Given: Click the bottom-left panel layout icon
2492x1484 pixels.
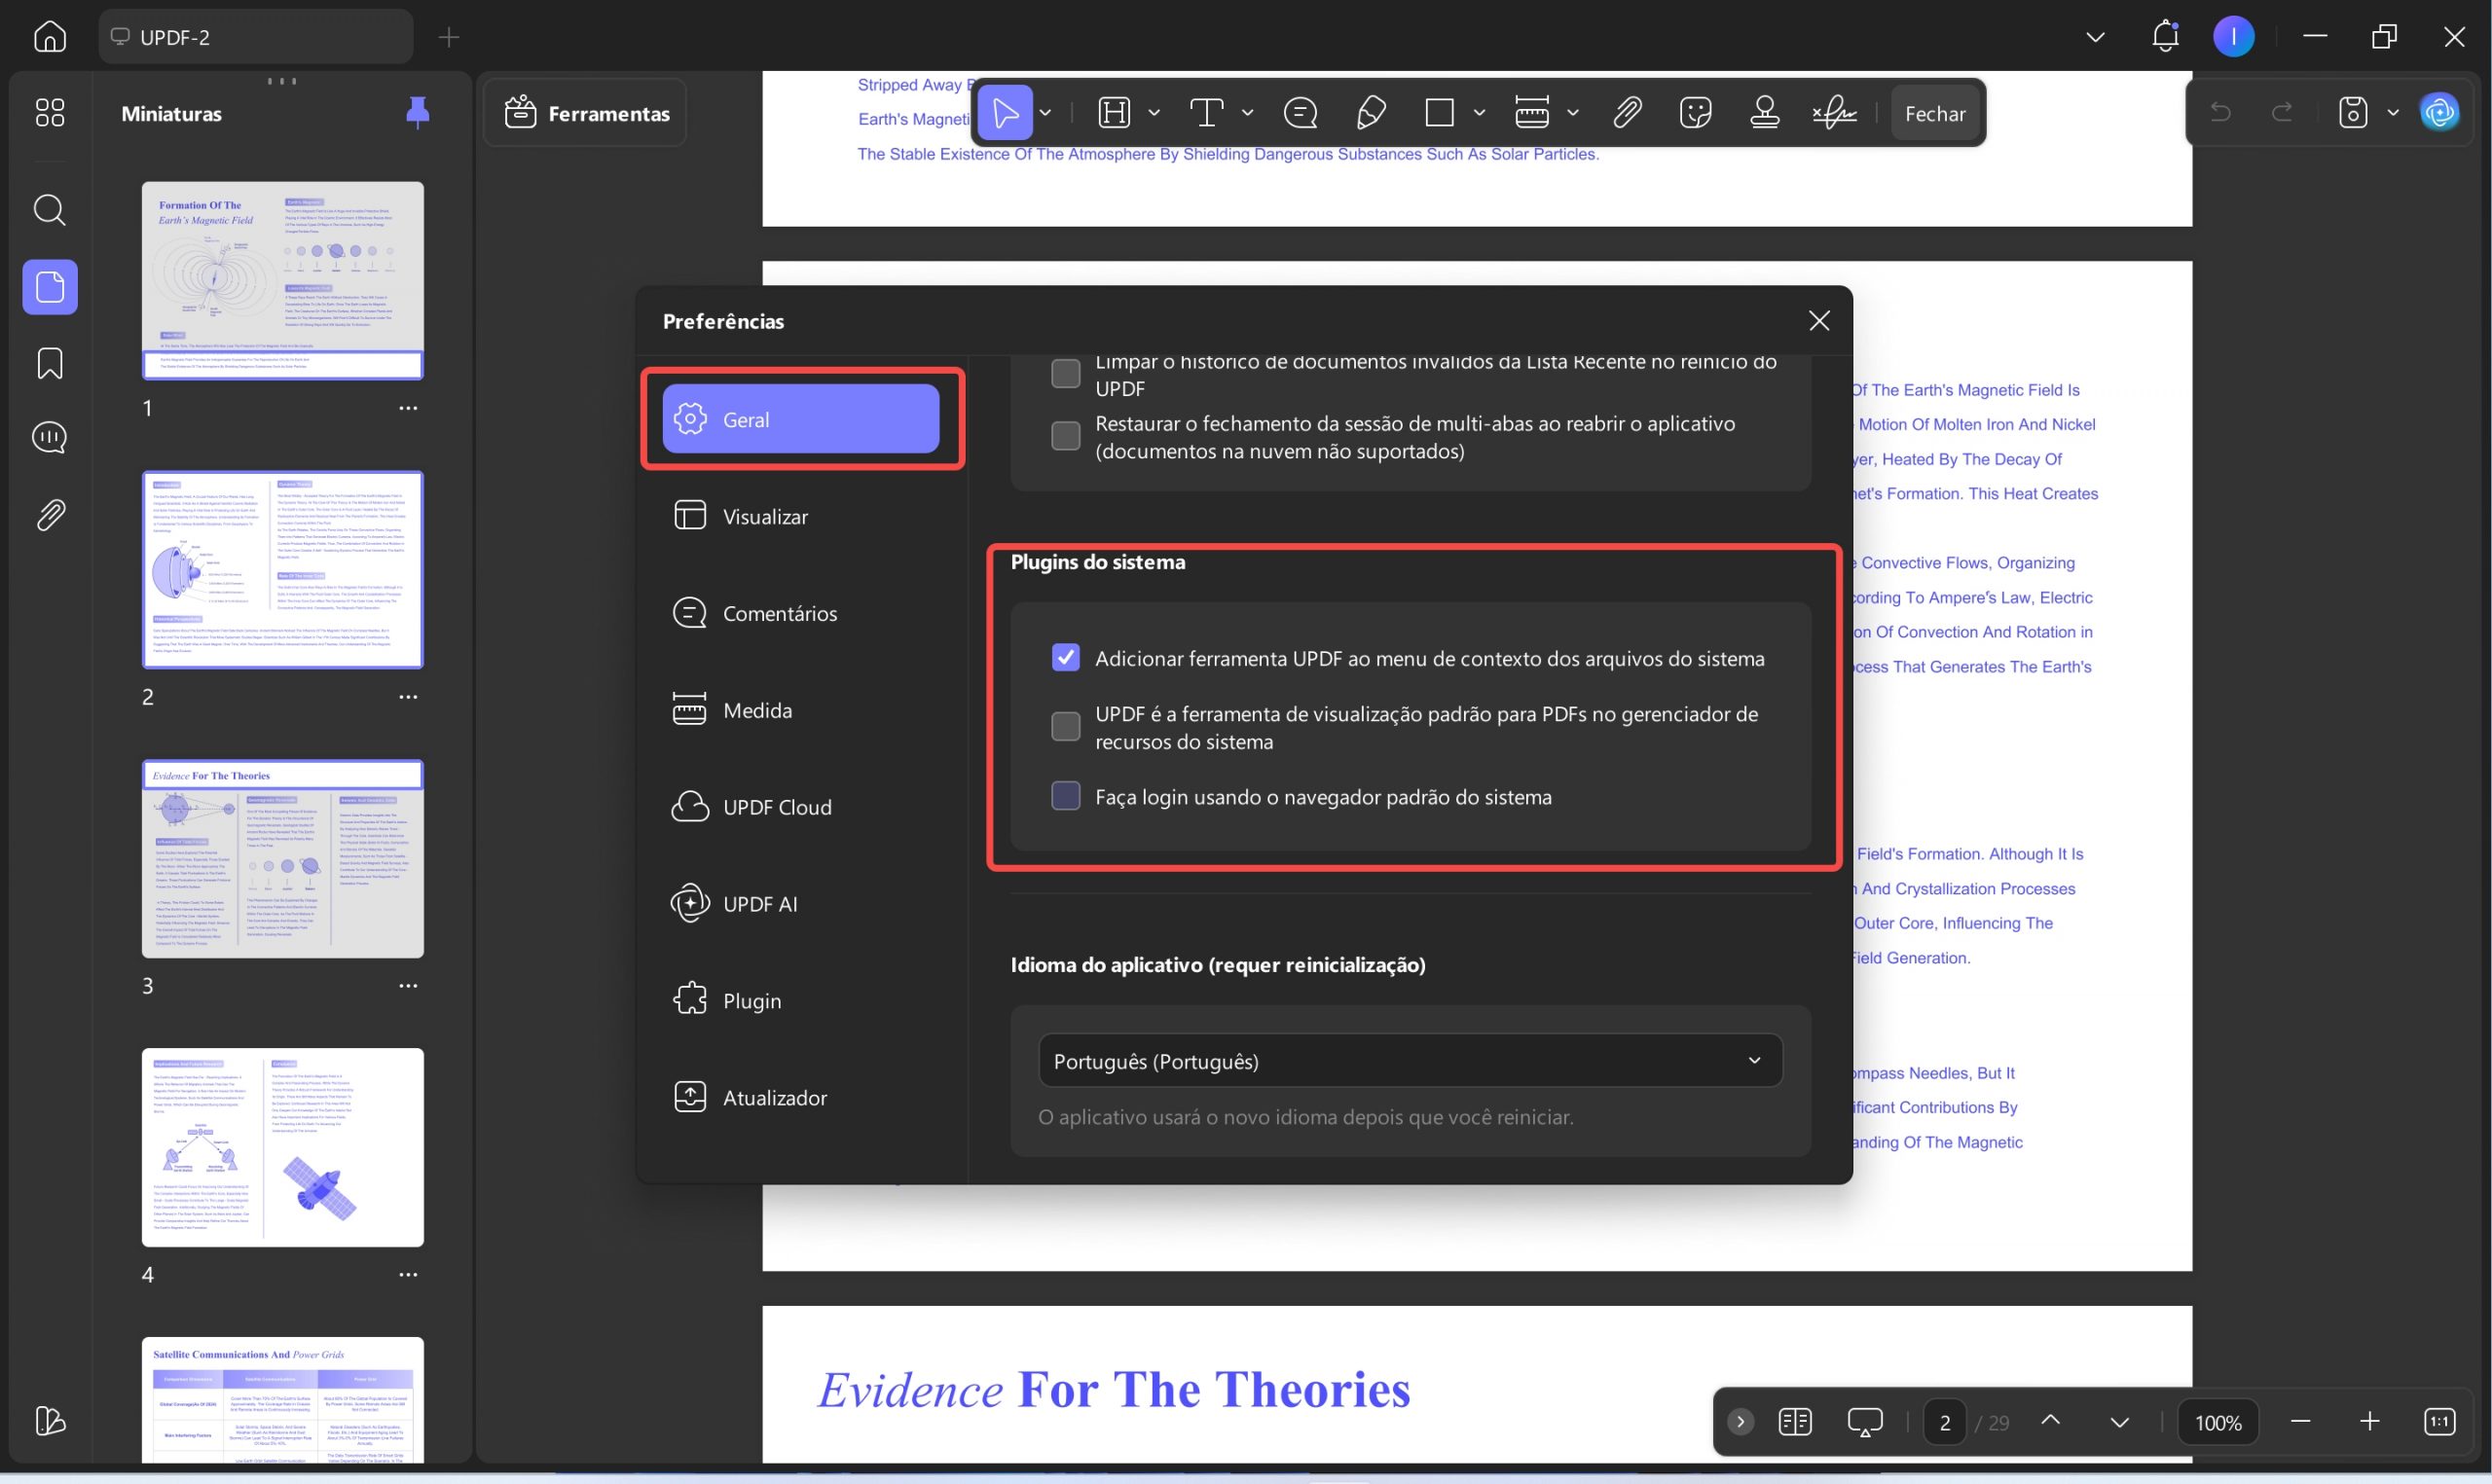Looking at the screenshot, I should (x=50, y=1421).
